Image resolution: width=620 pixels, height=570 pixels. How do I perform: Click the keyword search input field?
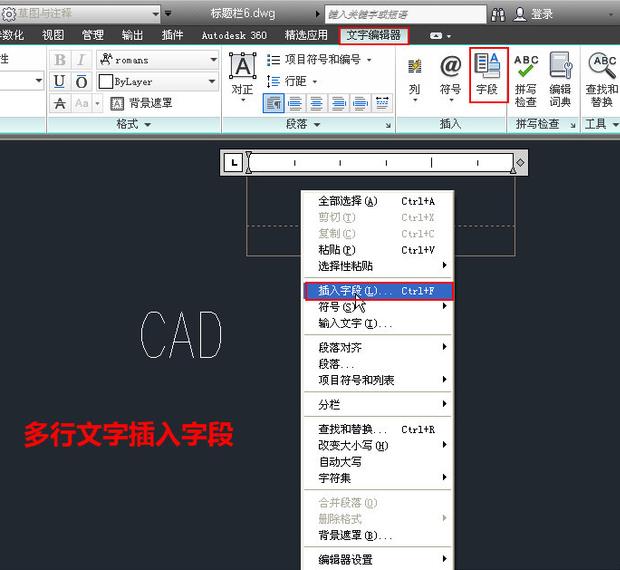point(406,15)
